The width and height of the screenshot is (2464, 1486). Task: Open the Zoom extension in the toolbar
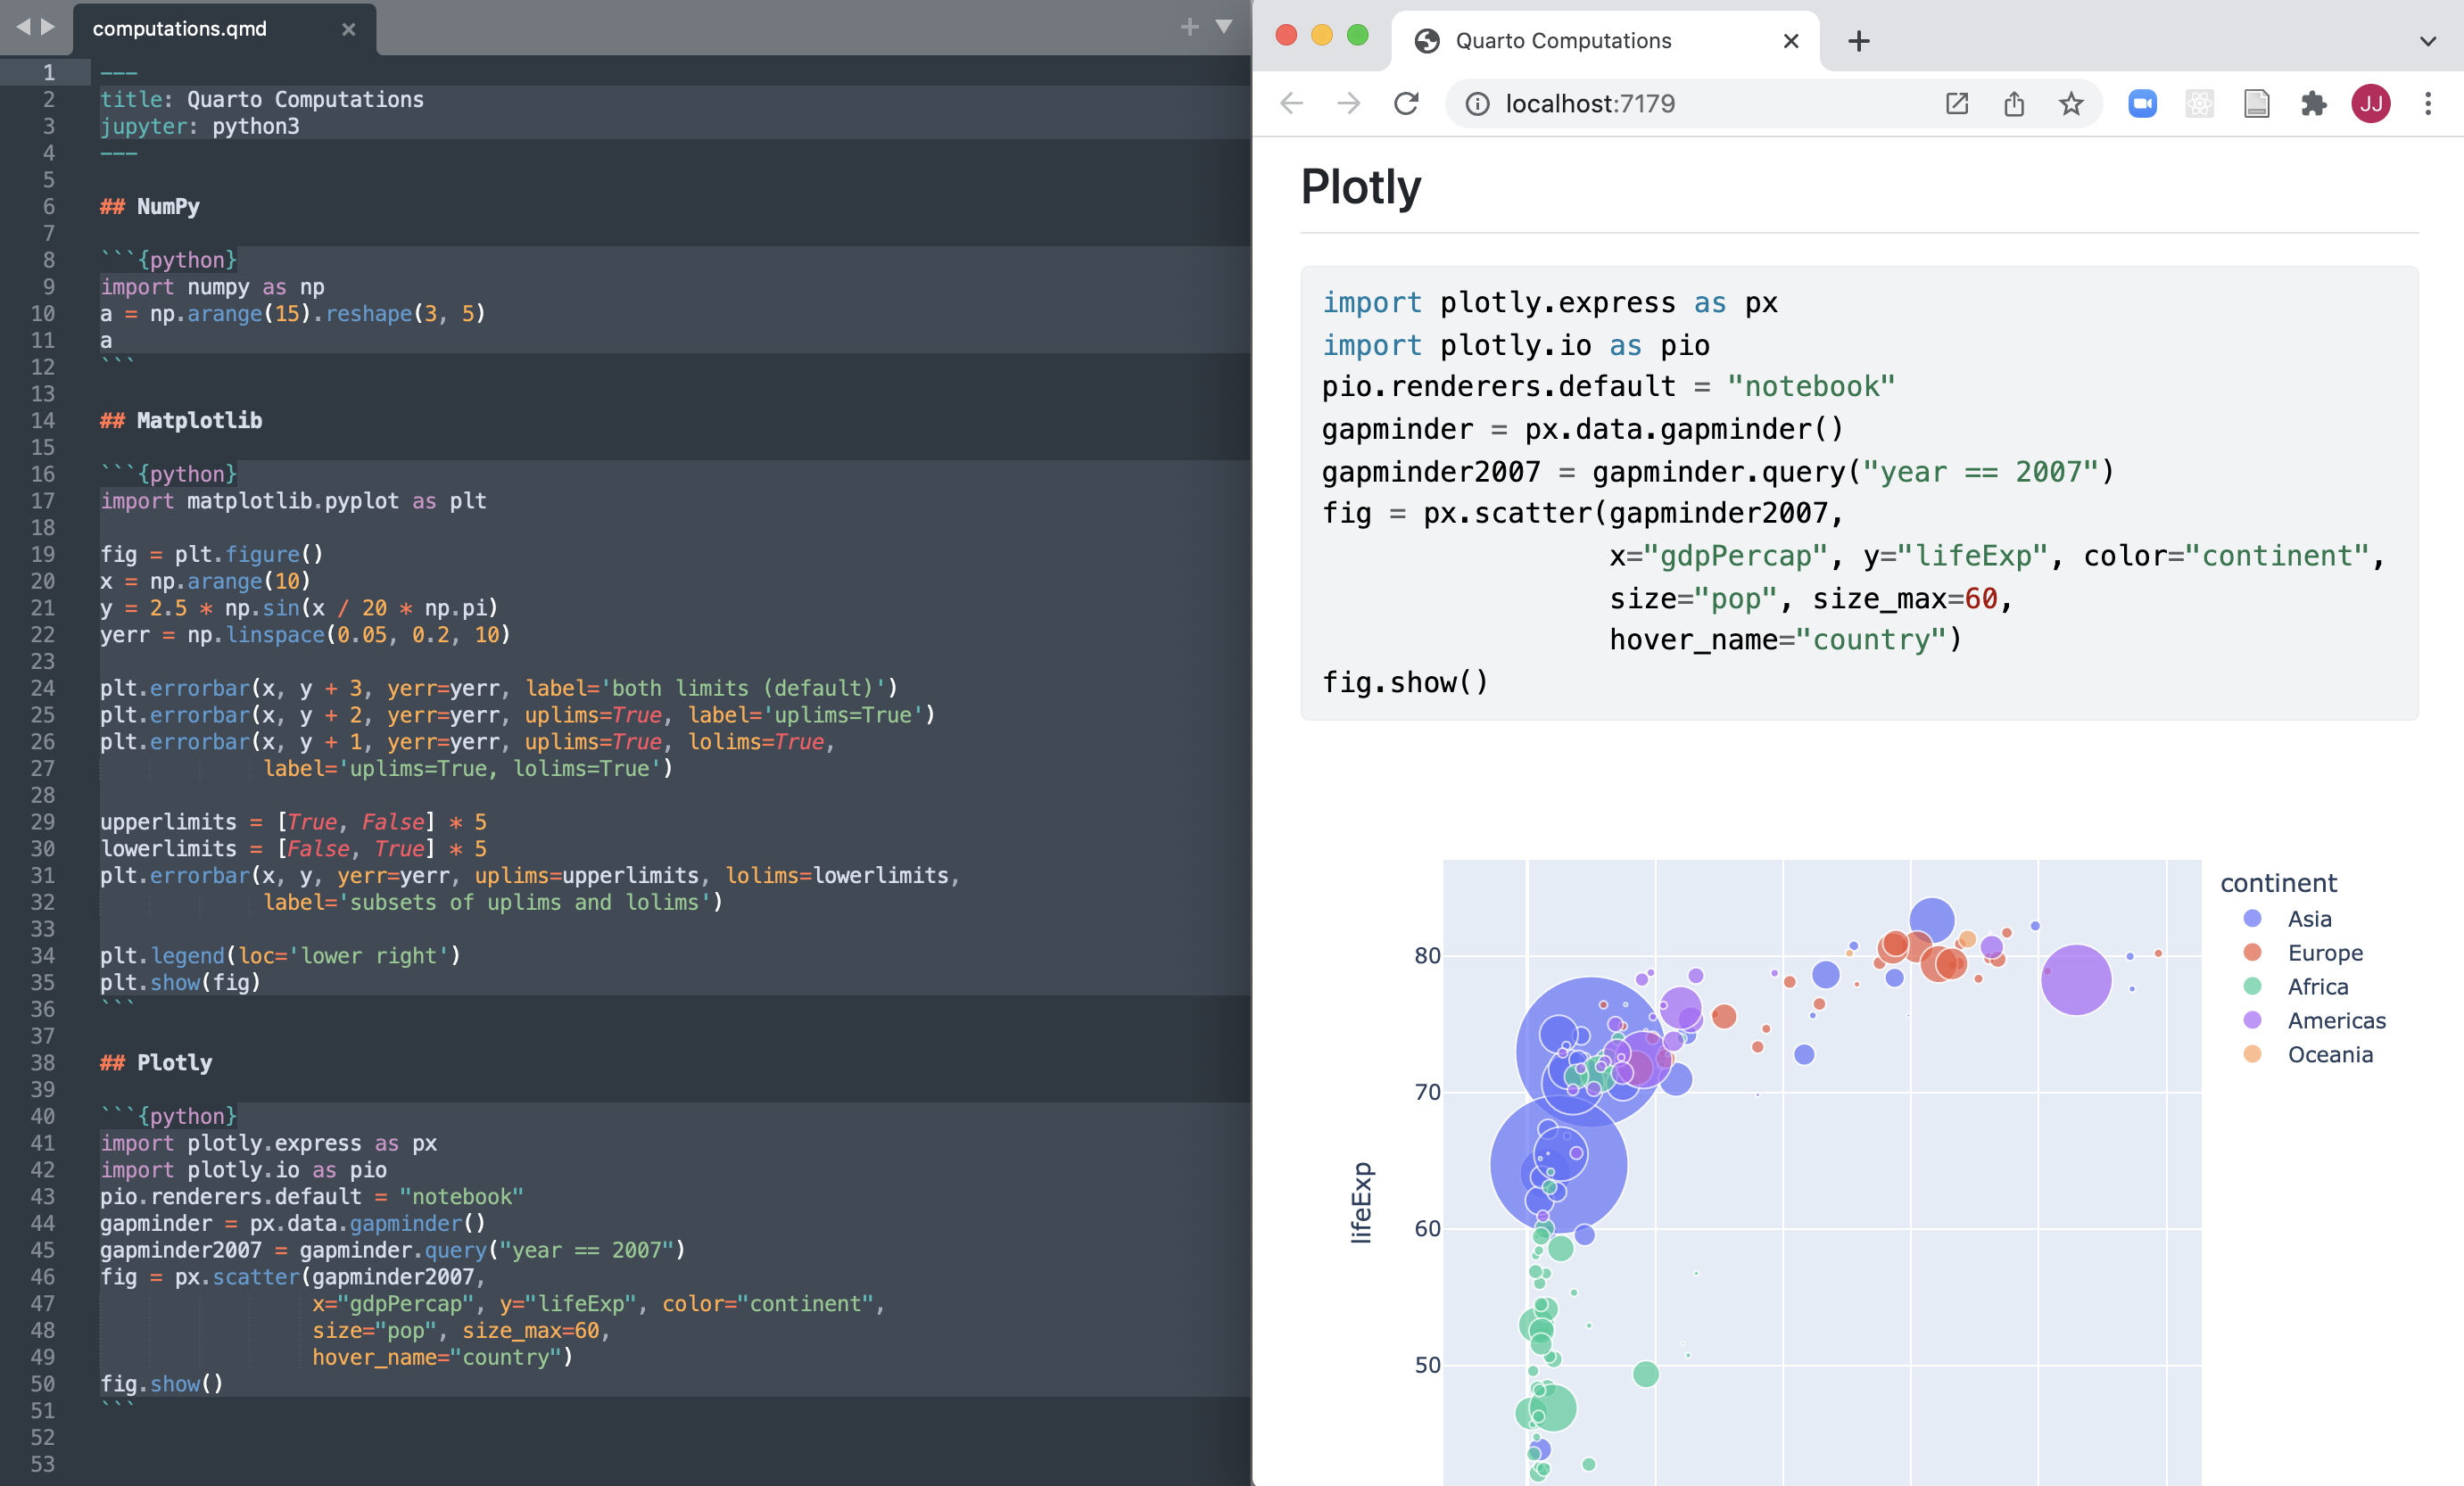tap(2141, 103)
